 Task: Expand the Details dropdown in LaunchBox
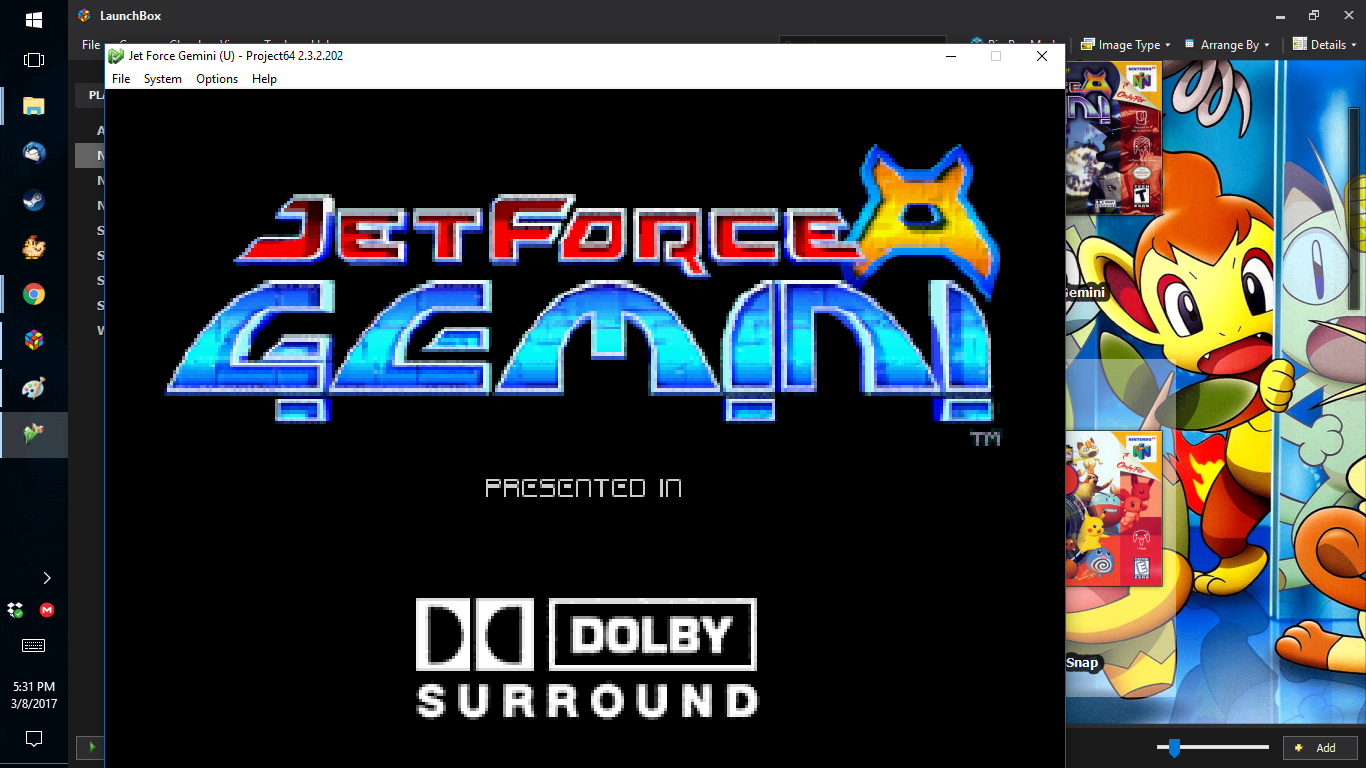coord(1325,44)
